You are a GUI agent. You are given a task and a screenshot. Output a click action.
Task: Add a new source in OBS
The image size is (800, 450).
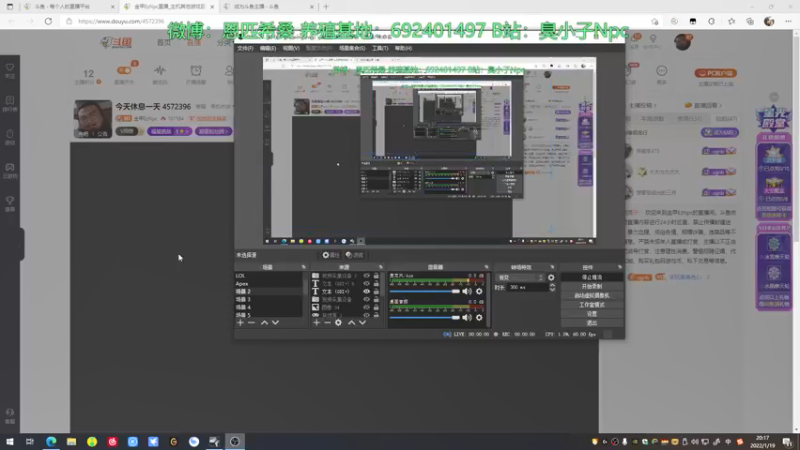coord(316,322)
